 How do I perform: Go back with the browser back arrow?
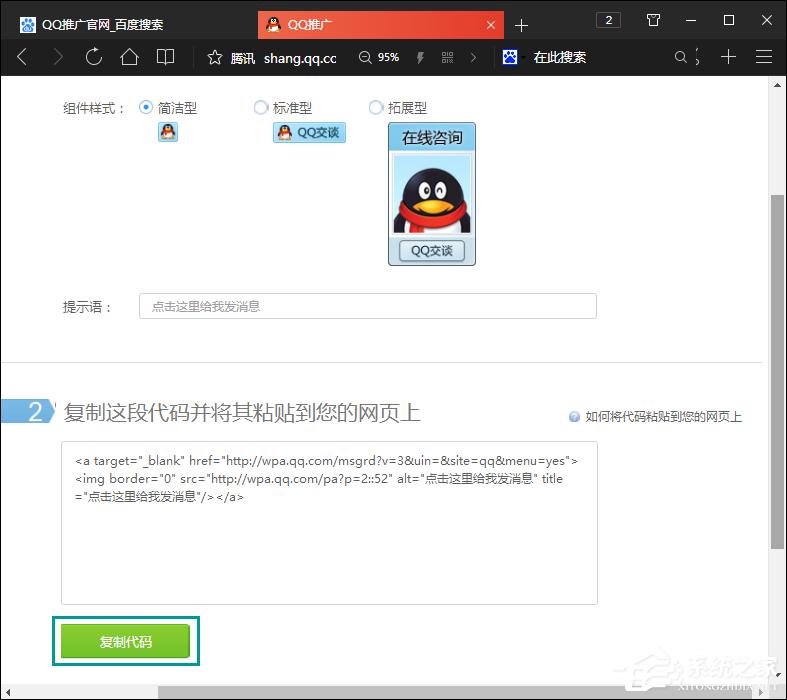pyautogui.click(x=22, y=57)
